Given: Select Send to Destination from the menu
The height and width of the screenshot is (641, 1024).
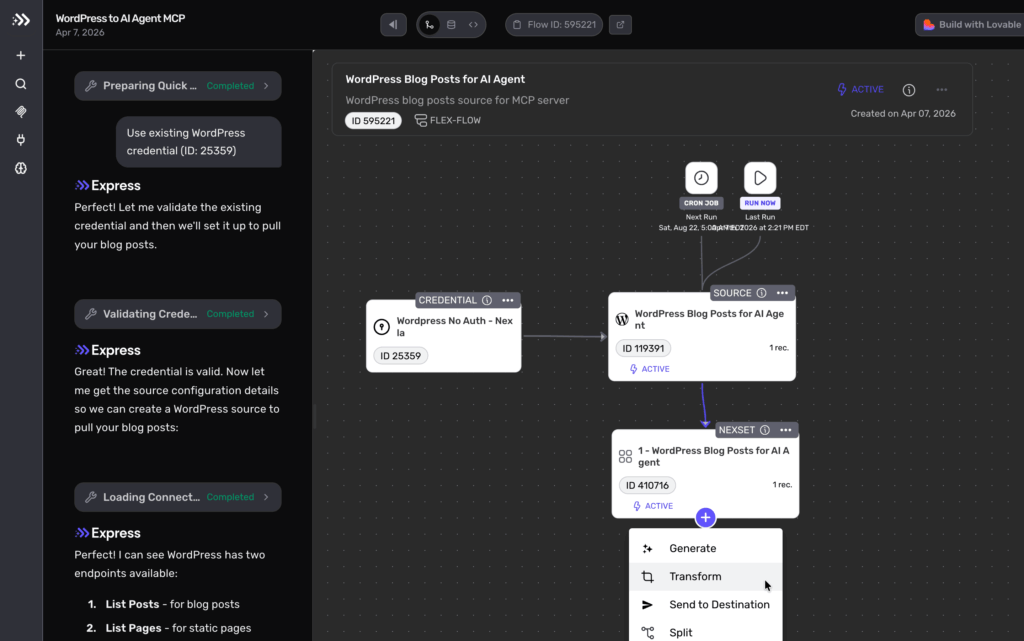Looking at the screenshot, I should pos(705,605).
